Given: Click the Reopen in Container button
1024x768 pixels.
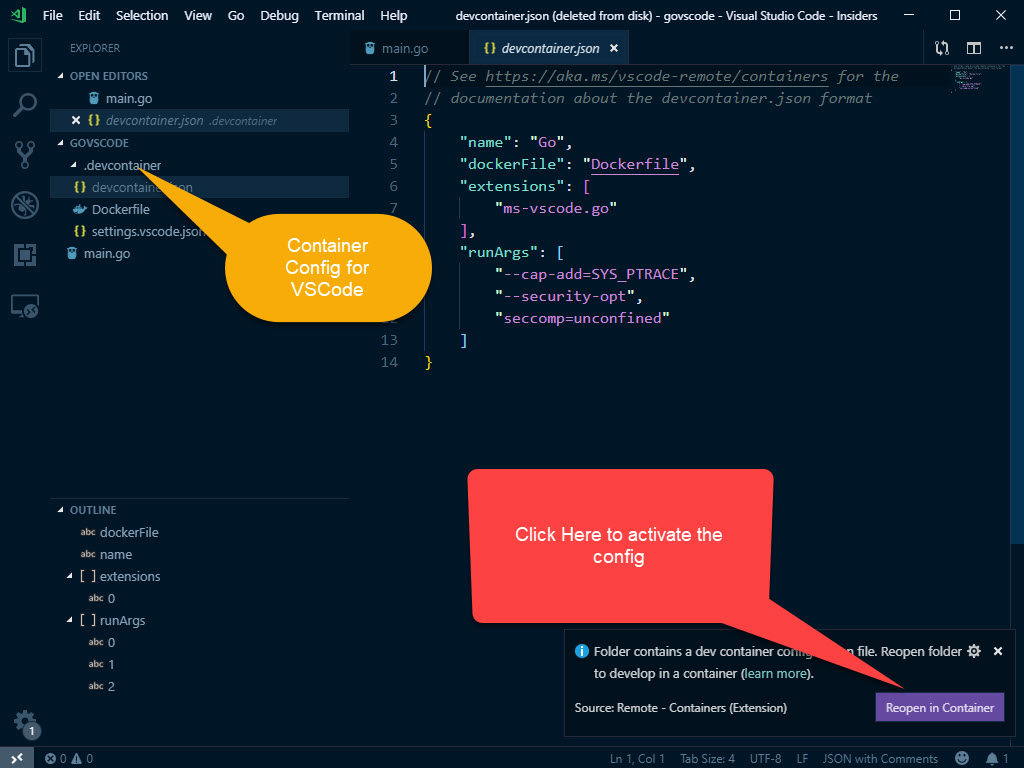Looking at the screenshot, I should click(939, 707).
